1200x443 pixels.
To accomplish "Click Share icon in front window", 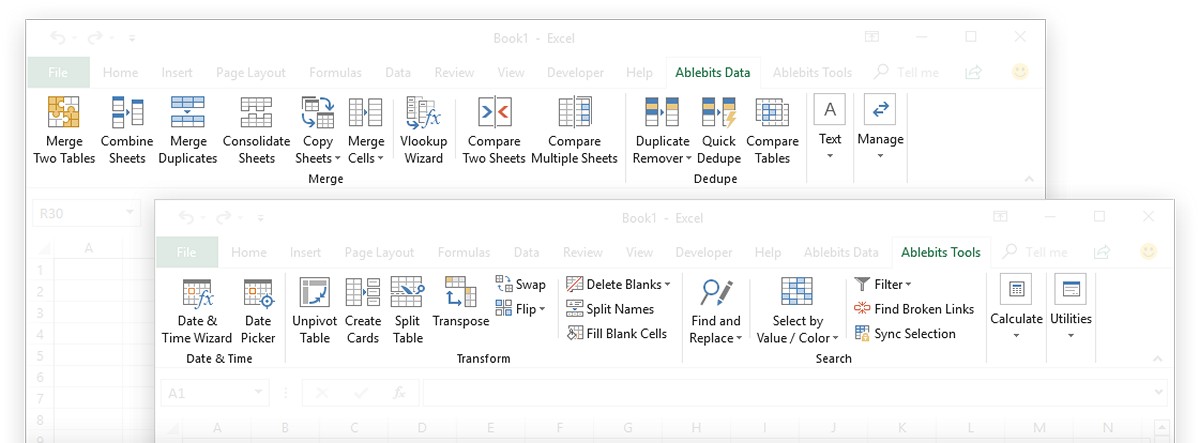I will tap(1102, 252).
